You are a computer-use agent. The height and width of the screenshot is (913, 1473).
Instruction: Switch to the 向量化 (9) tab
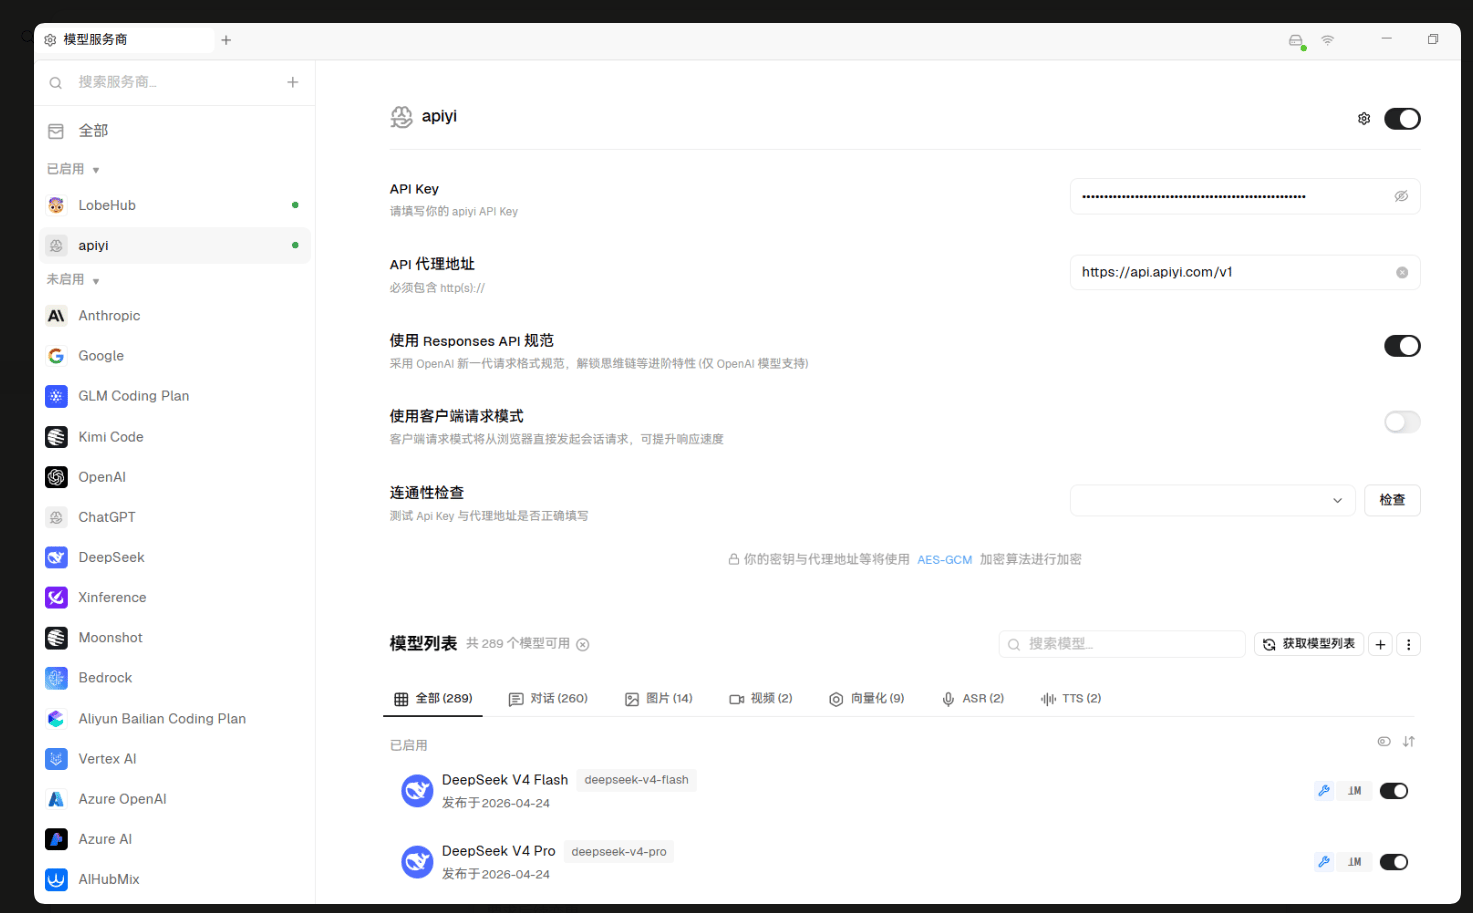(x=866, y=699)
